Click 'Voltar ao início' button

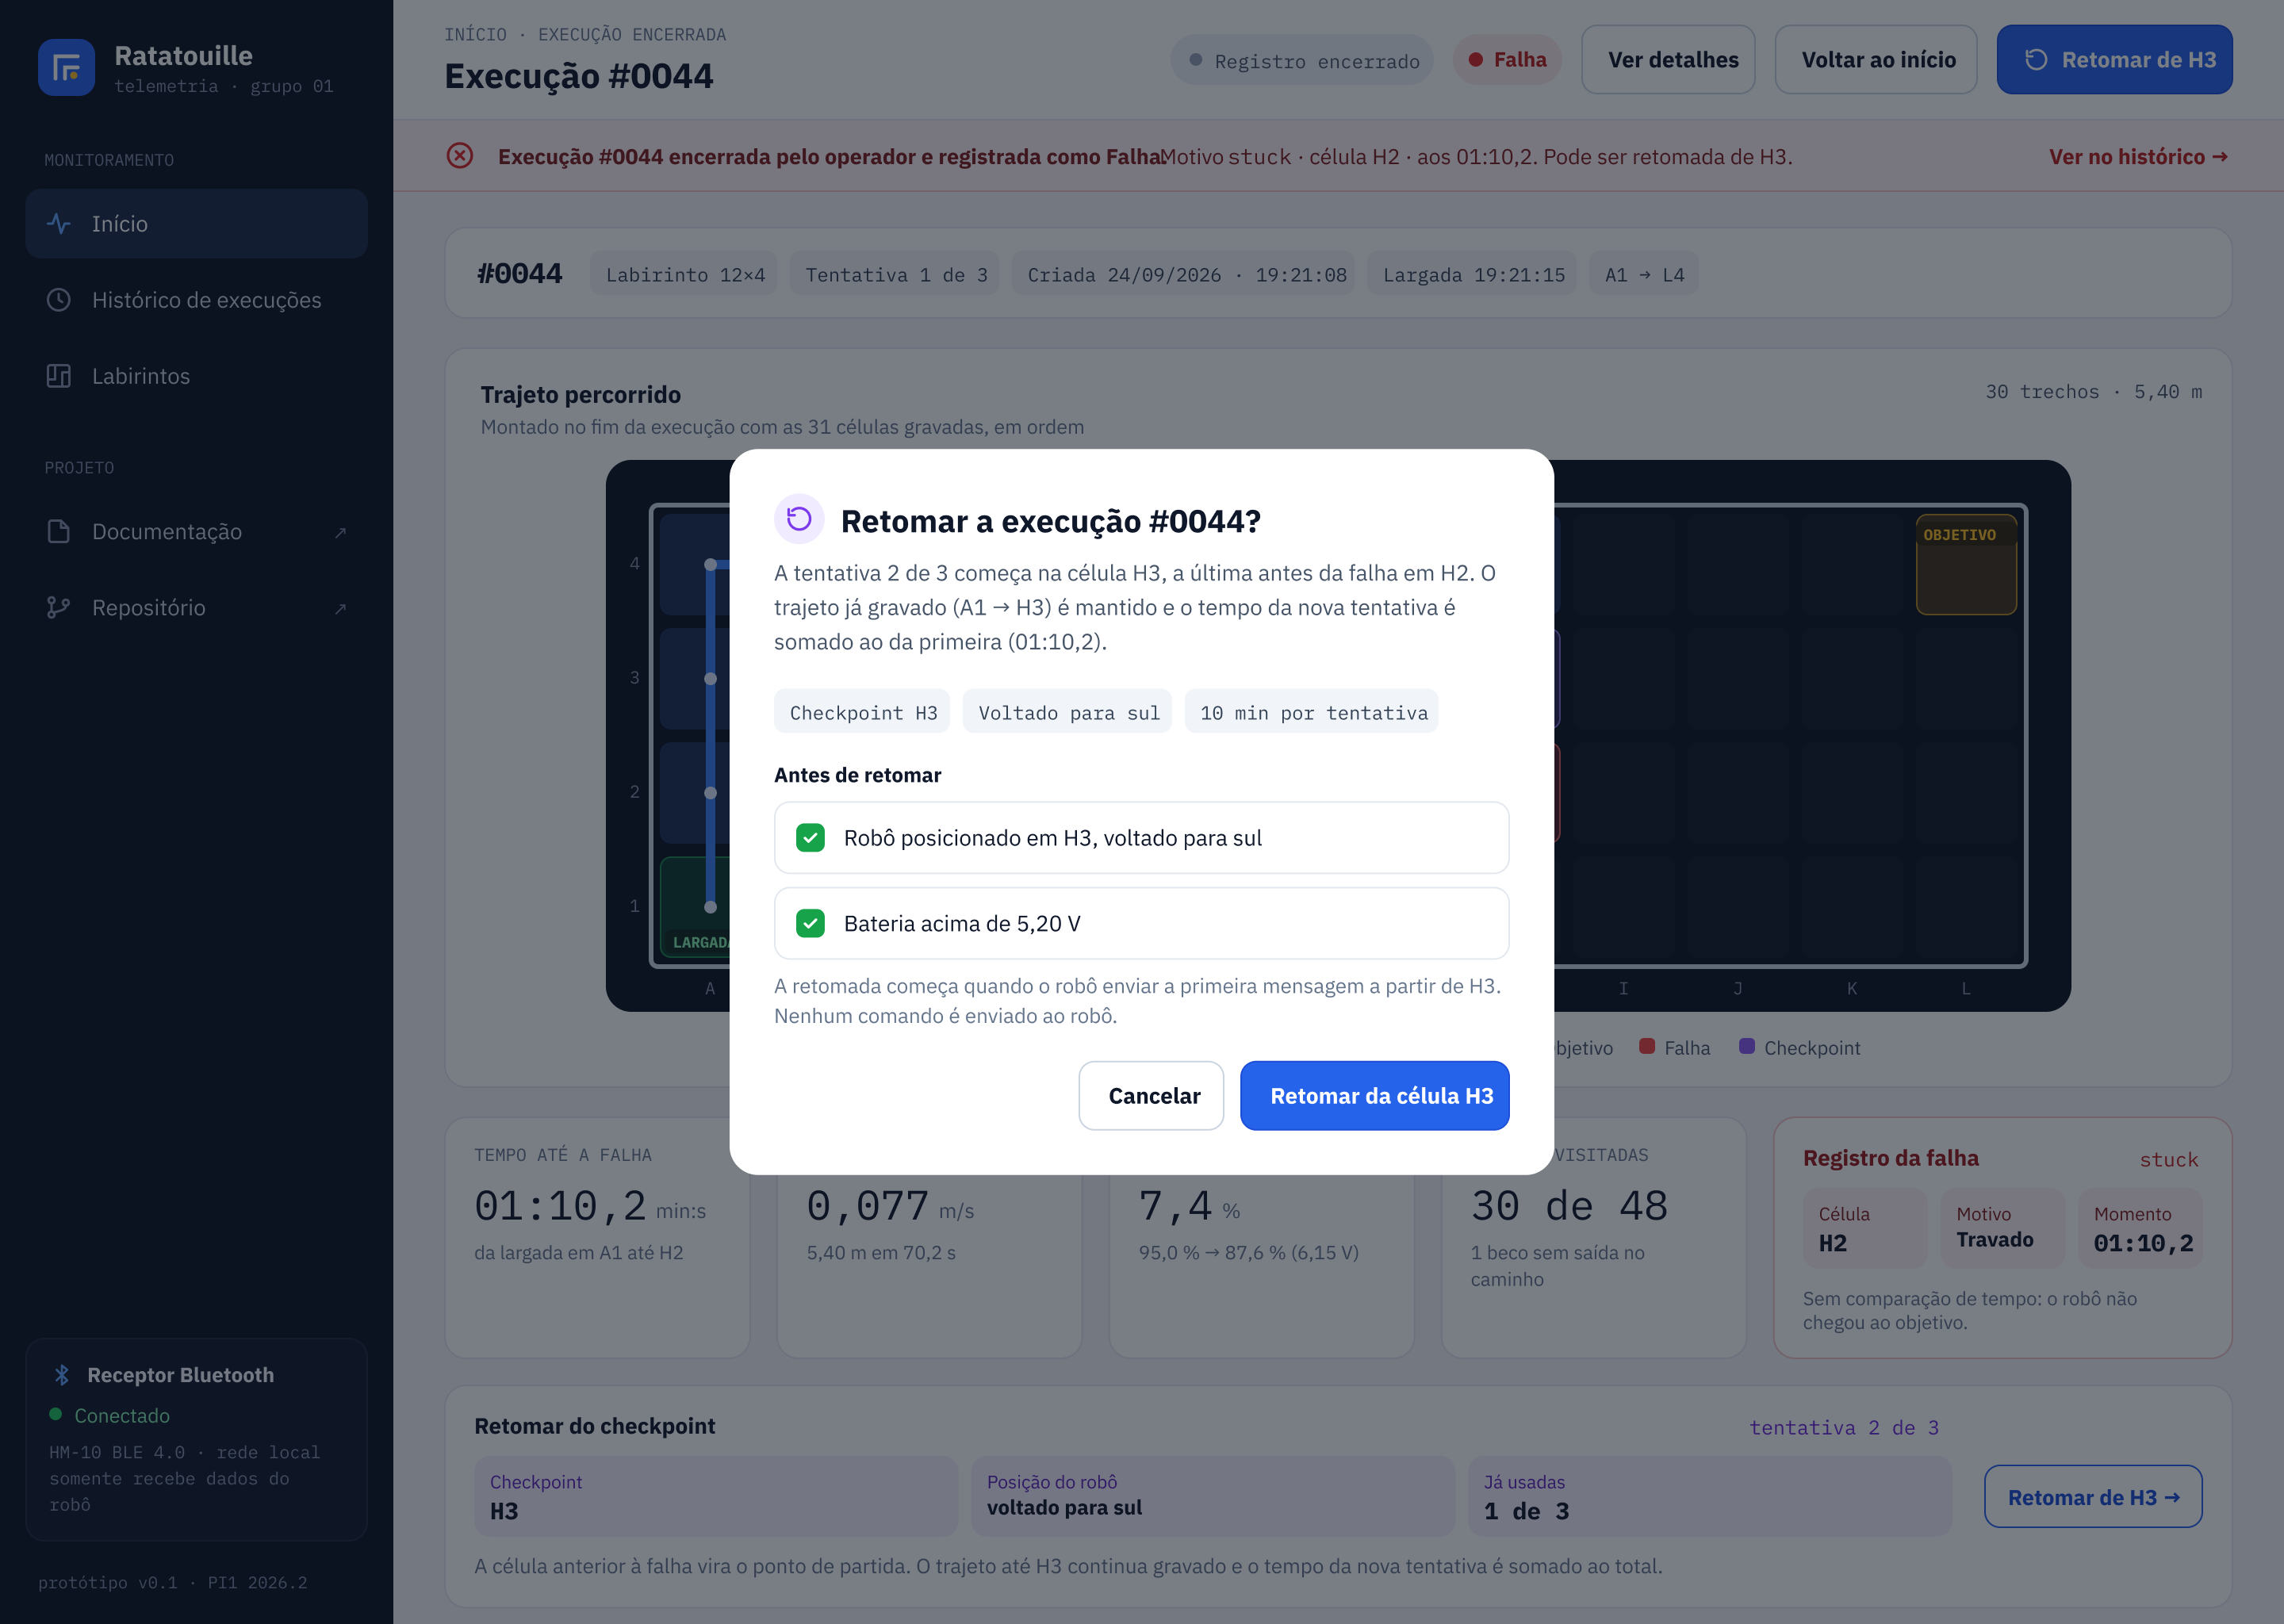(x=1877, y=60)
